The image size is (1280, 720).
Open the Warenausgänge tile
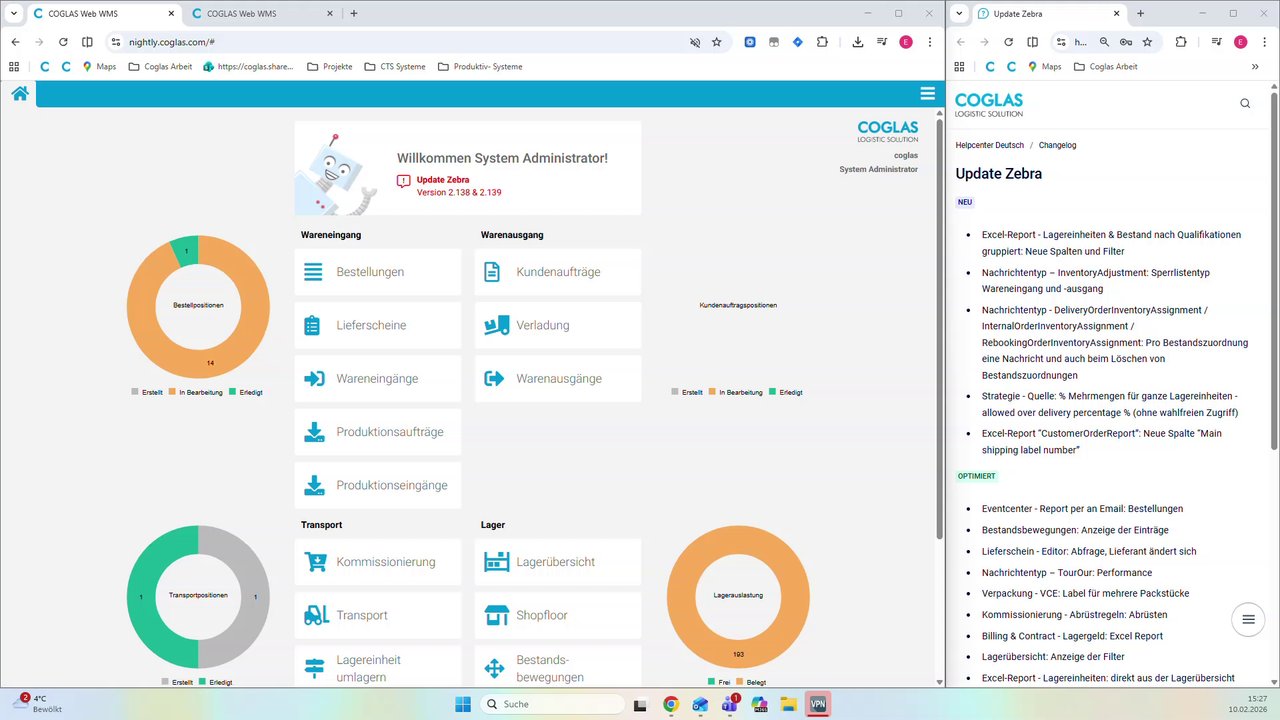click(558, 379)
